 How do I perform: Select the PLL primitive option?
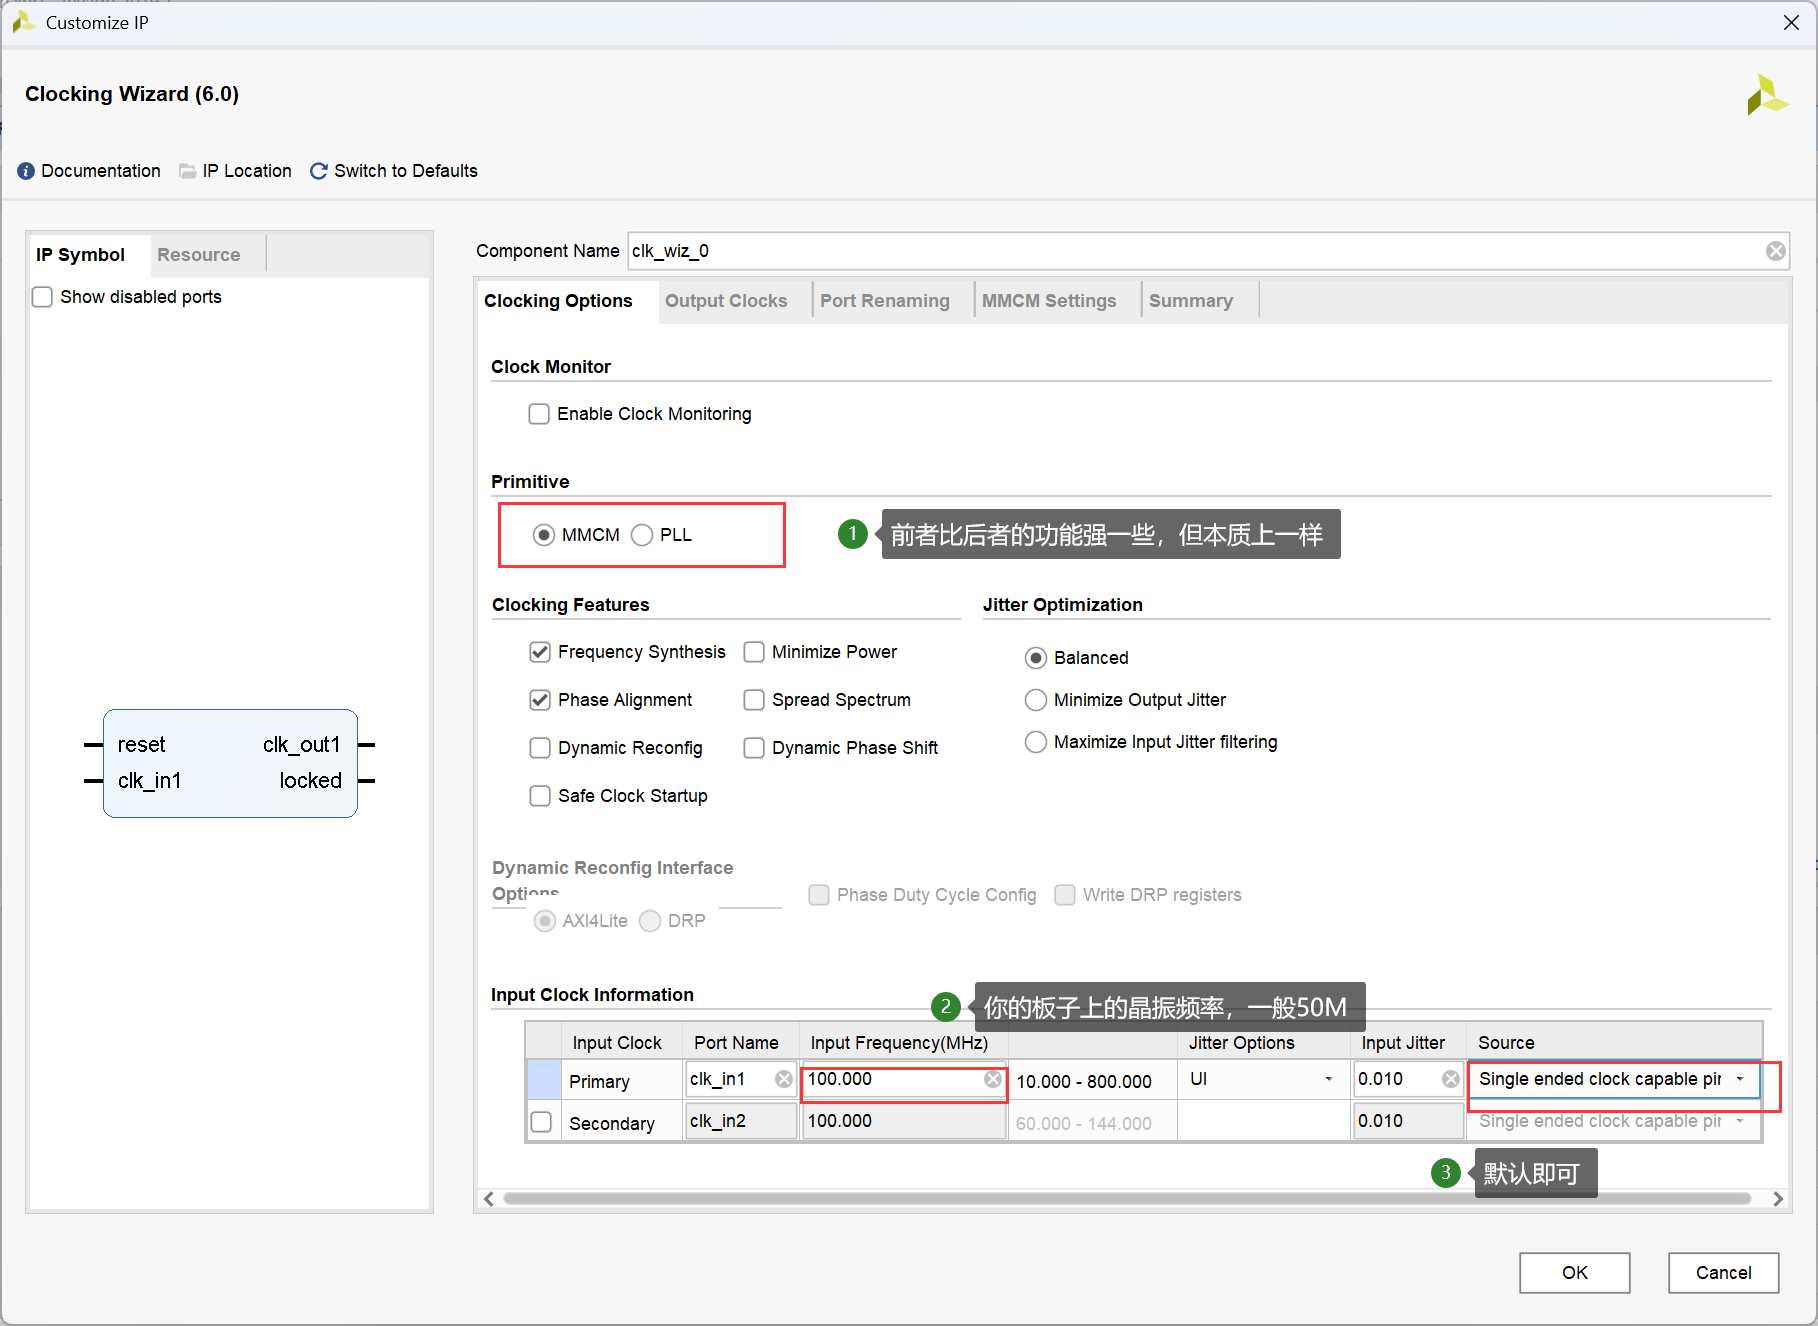point(642,535)
